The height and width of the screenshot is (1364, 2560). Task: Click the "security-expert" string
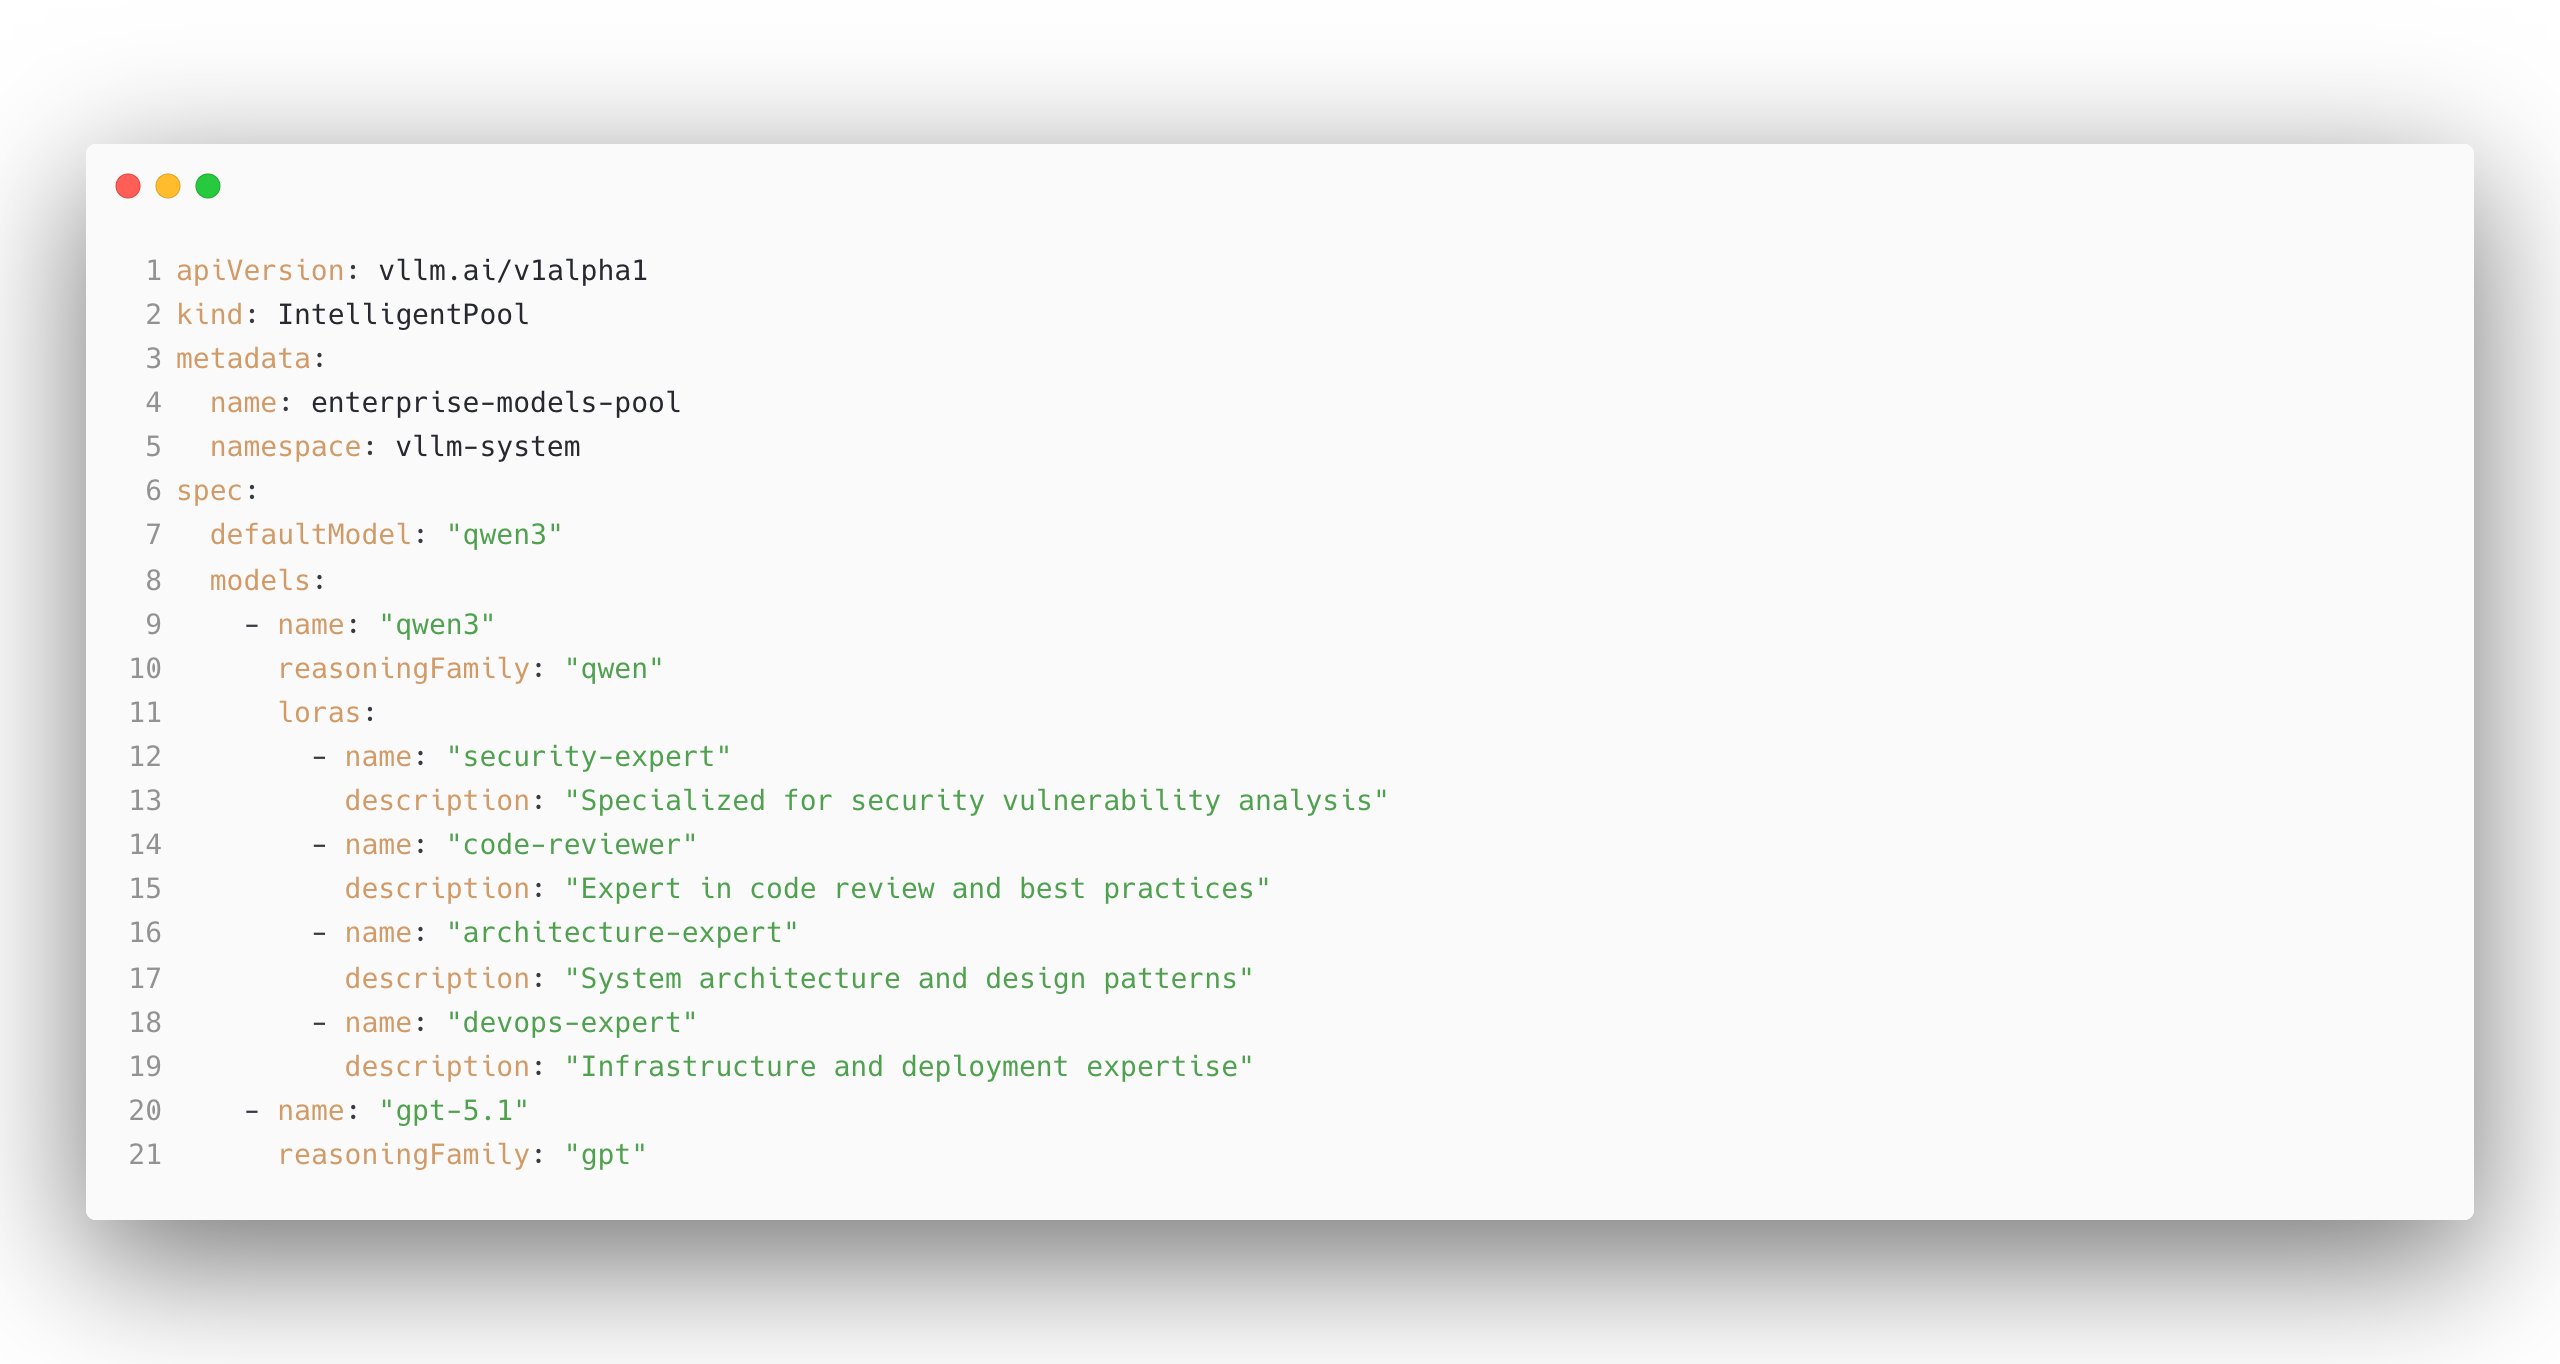coord(588,757)
